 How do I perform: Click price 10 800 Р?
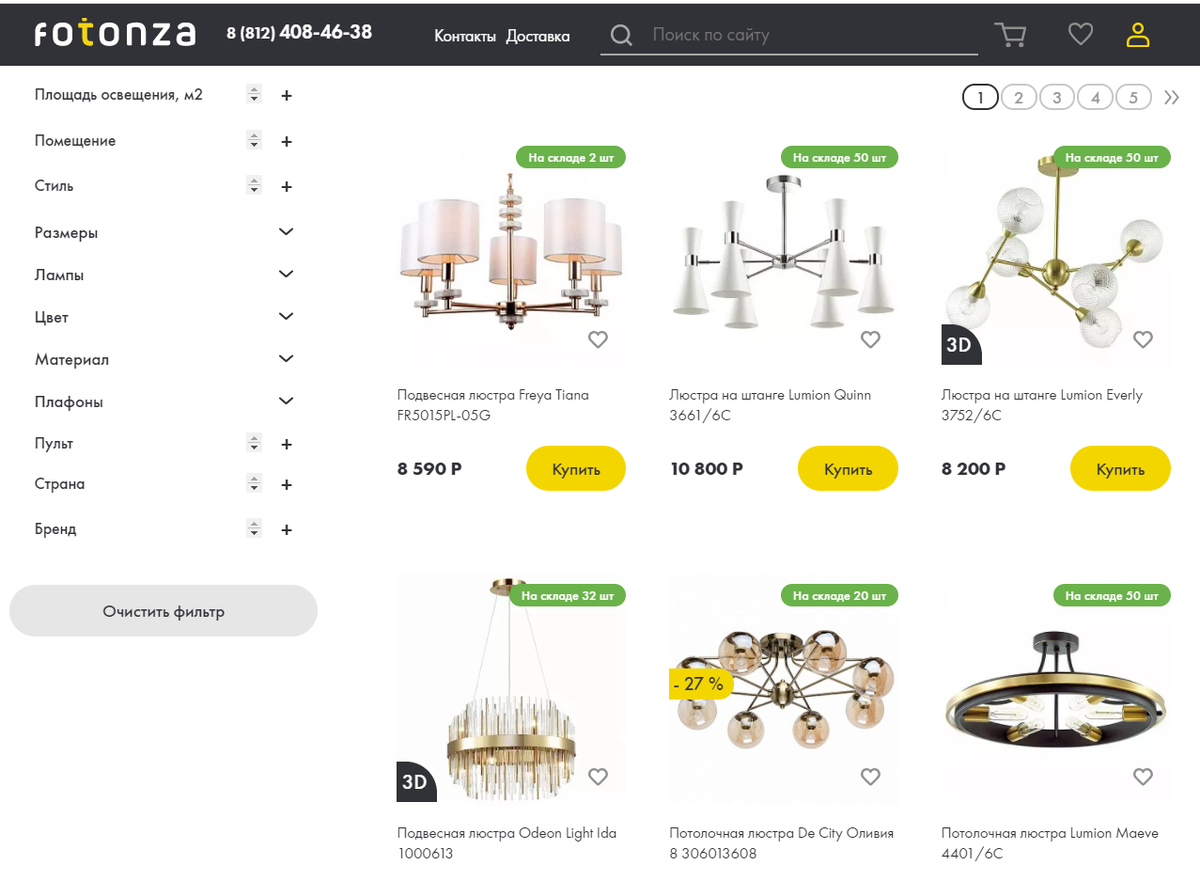[706, 468]
